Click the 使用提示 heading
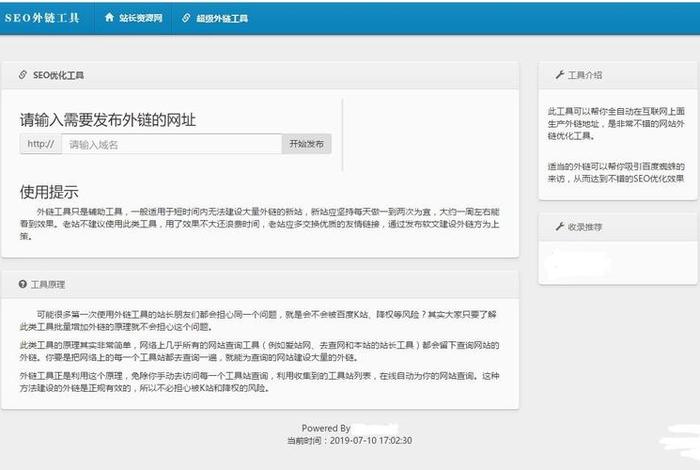The height and width of the screenshot is (470, 700). coord(49,192)
